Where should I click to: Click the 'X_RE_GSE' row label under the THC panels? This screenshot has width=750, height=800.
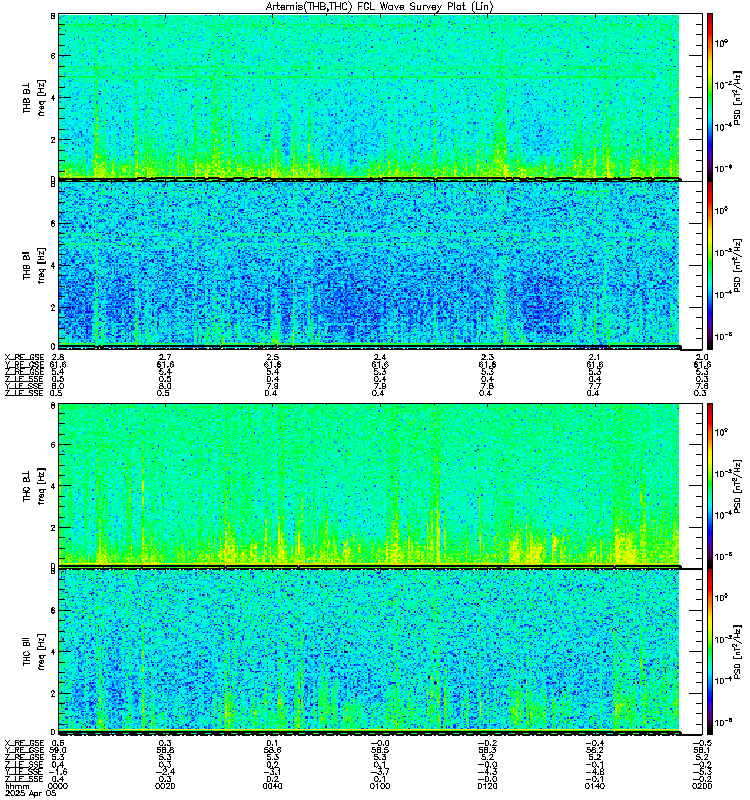24,743
